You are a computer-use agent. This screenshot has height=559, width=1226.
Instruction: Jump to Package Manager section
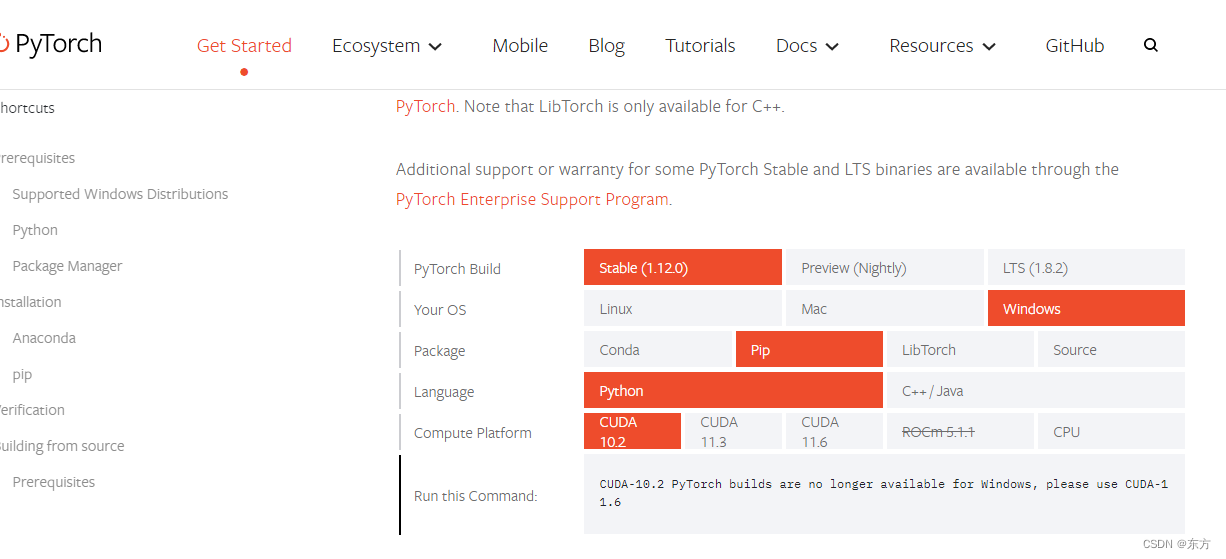[x=67, y=266]
